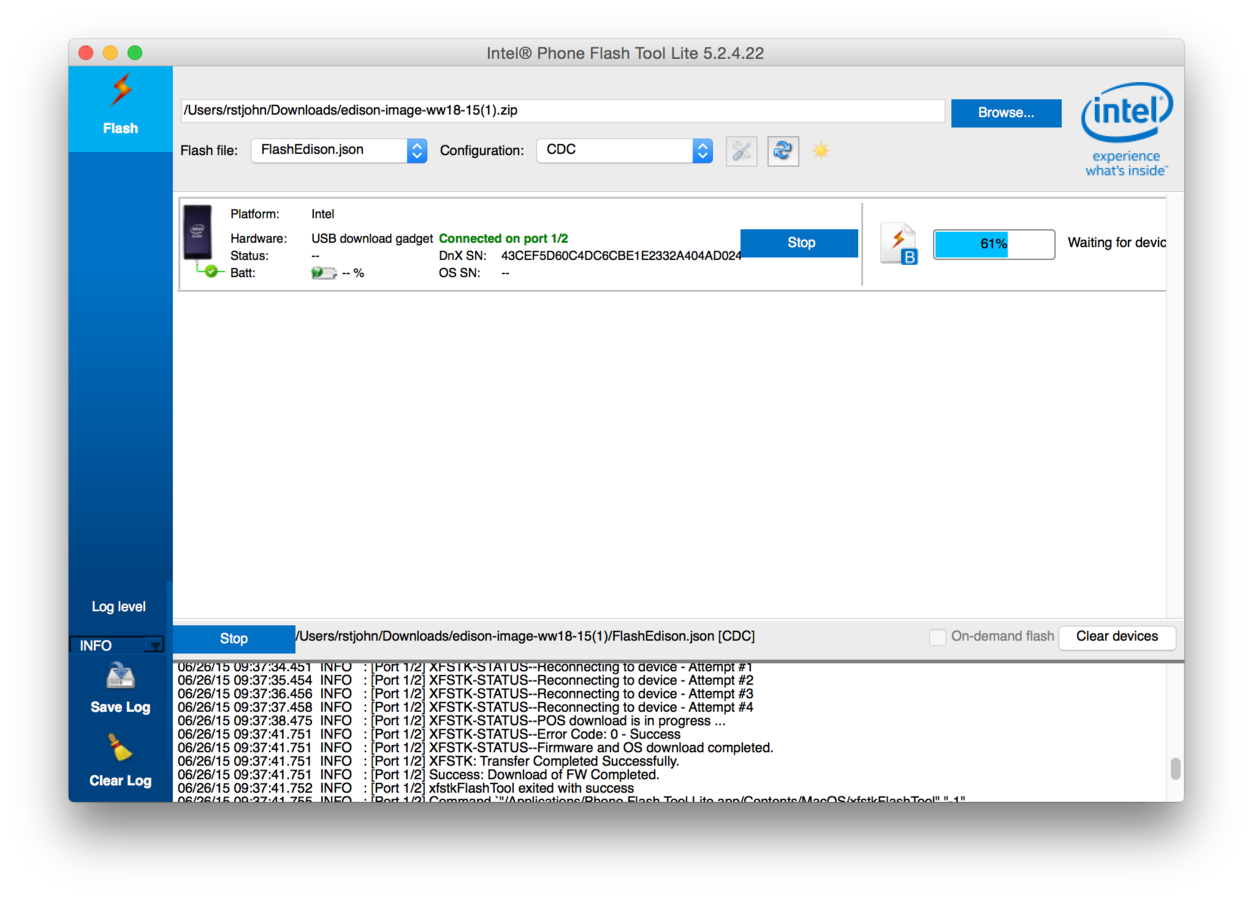Viewport: 1253px width, 900px height.
Task: Click the yellow sun icon
Action: click(821, 151)
